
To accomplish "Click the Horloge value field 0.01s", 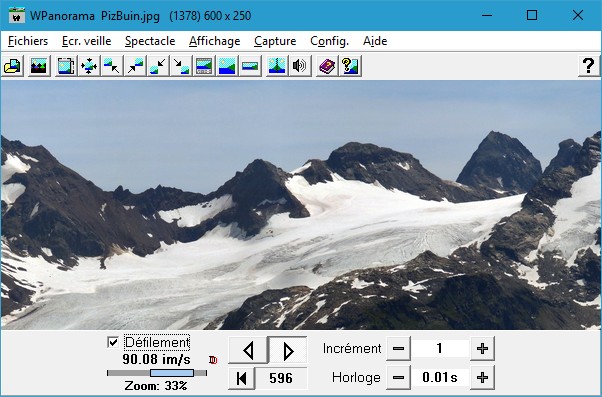I will [440, 377].
